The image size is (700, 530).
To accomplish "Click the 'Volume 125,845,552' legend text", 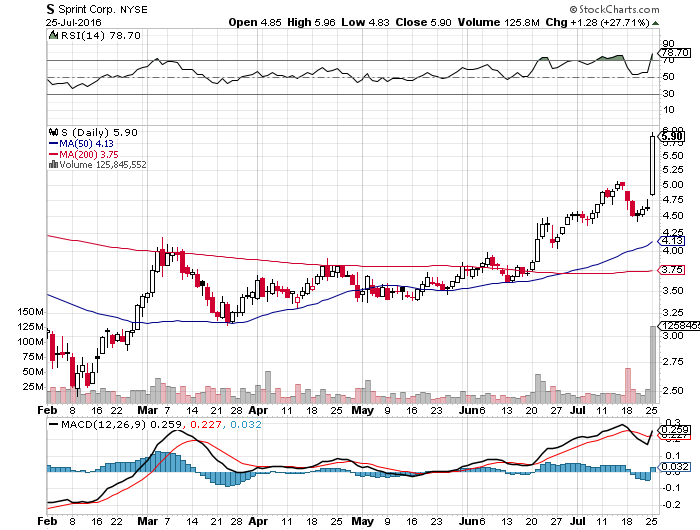I will tap(103, 164).
